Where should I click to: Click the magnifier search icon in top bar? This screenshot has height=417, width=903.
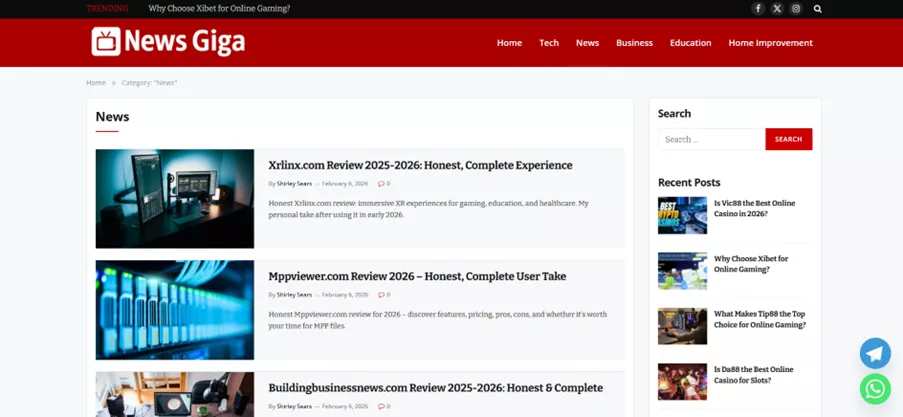coord(817,8)
